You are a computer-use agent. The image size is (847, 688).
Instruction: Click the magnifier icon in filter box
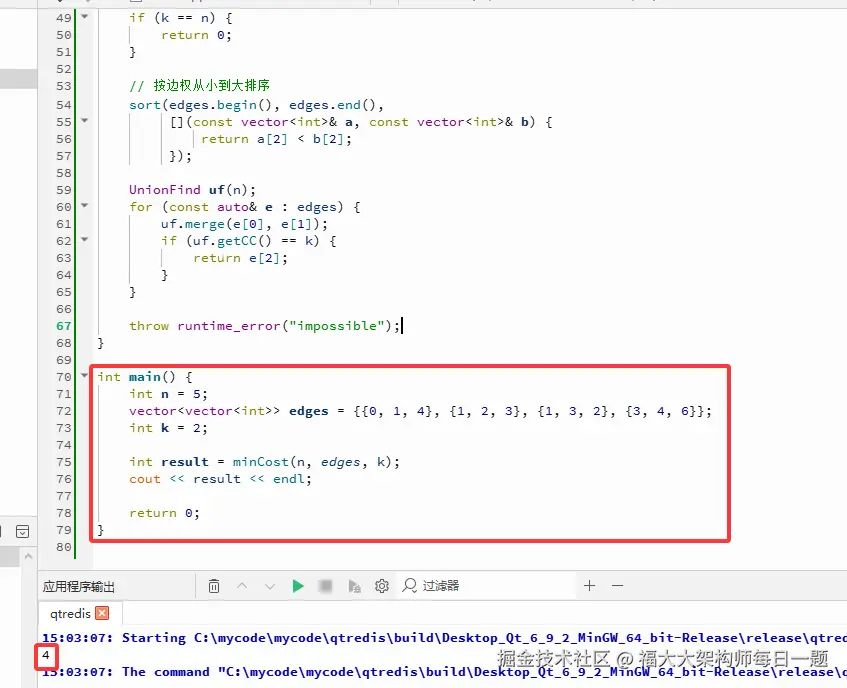click(410, 586)
